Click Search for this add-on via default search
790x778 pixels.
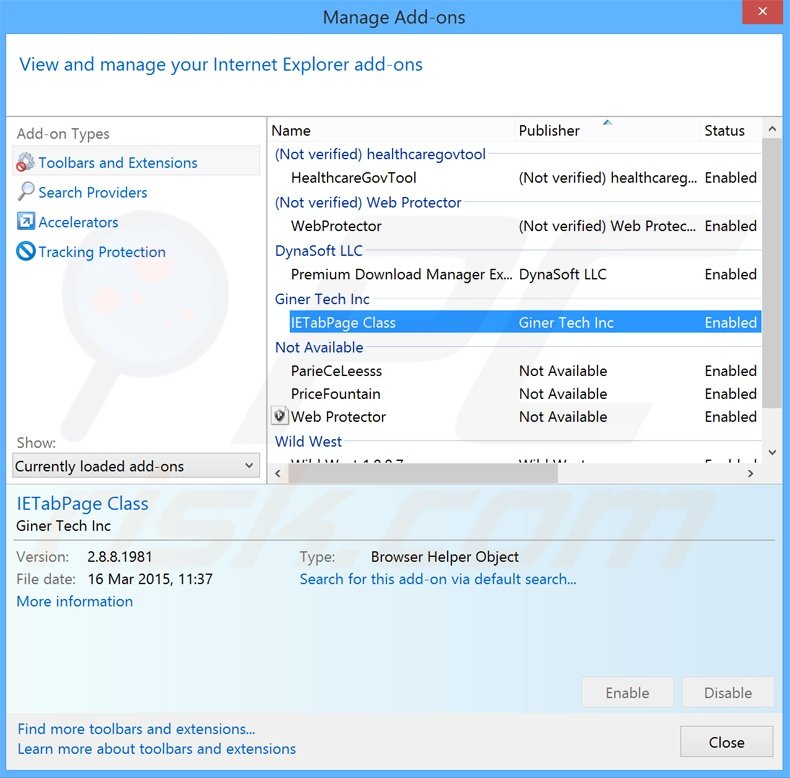(438, 579)
